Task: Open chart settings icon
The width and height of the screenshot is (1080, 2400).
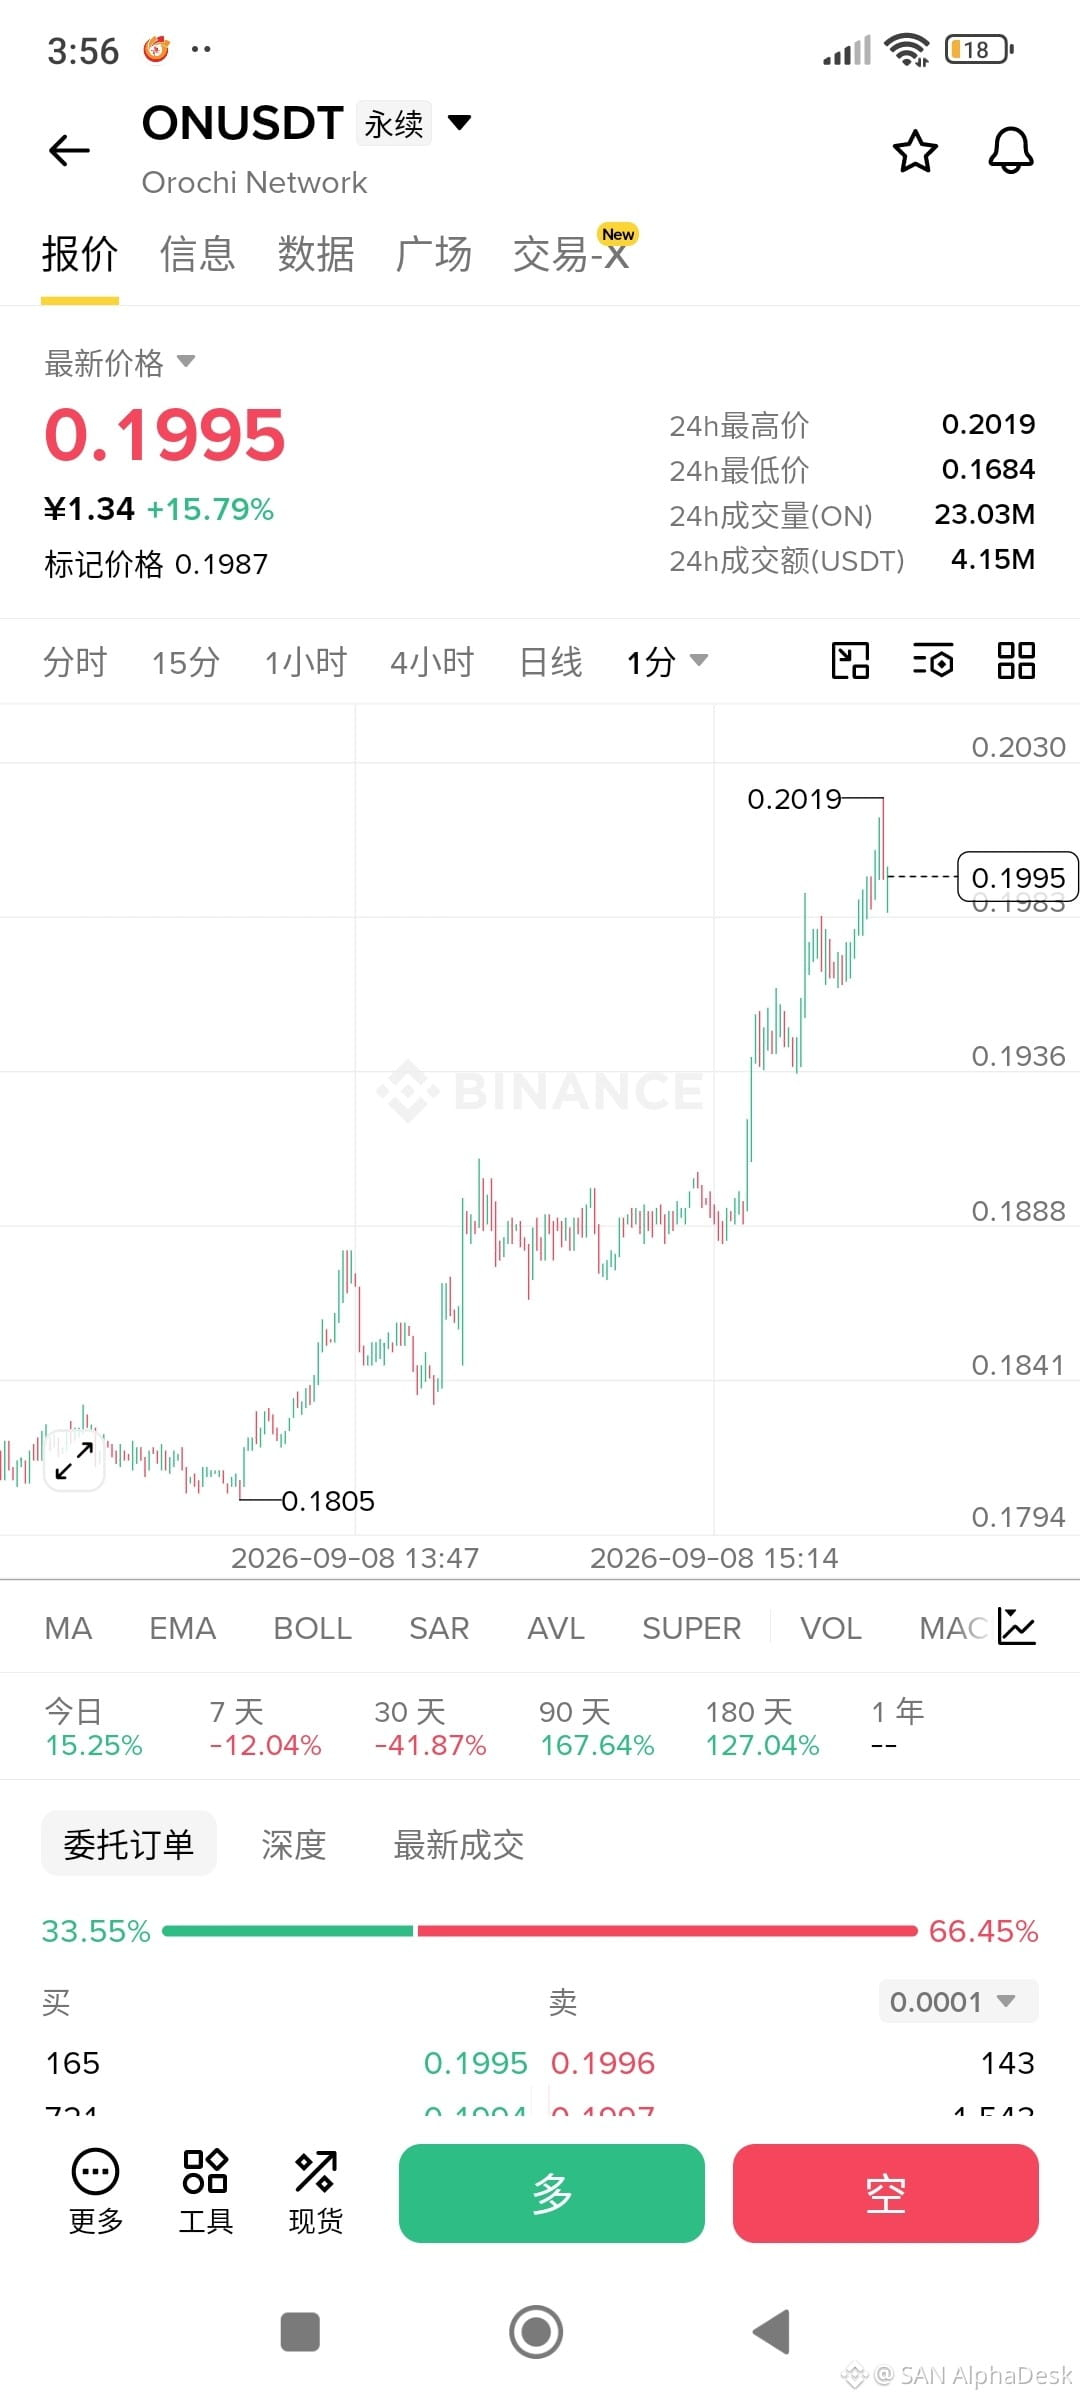Action: [933, 661]
